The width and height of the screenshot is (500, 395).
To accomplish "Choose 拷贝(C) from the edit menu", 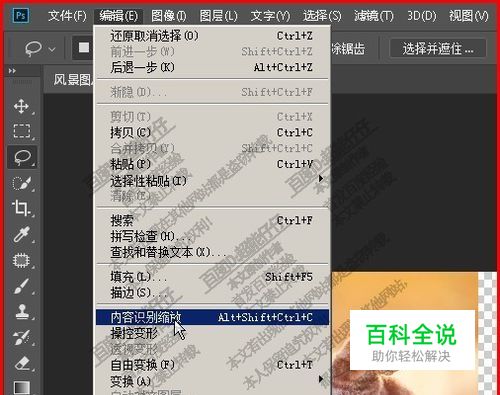I will (212, 132).
